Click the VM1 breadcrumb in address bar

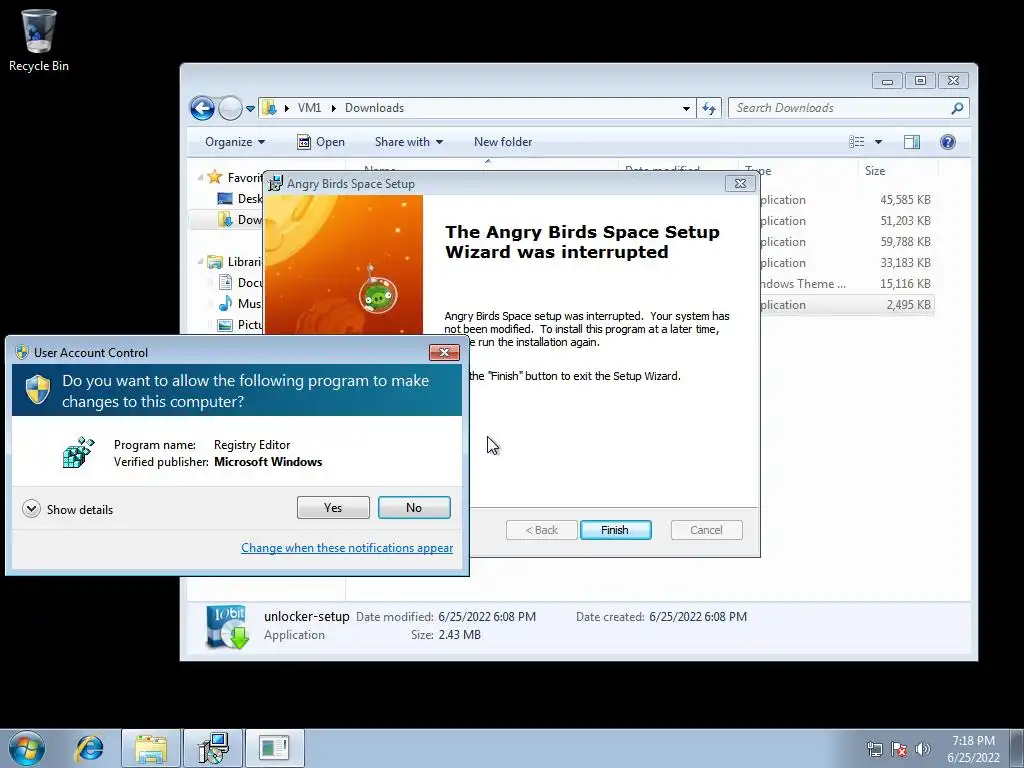(309, 108)
